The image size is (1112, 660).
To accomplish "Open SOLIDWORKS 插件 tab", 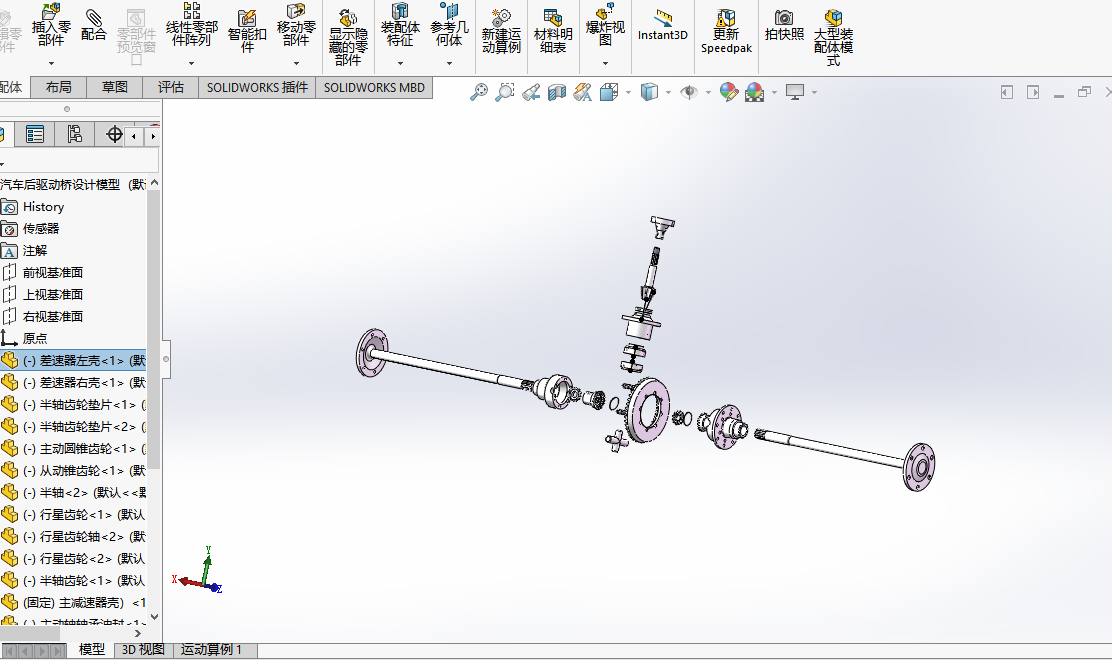I will click(x=257, y=87).
